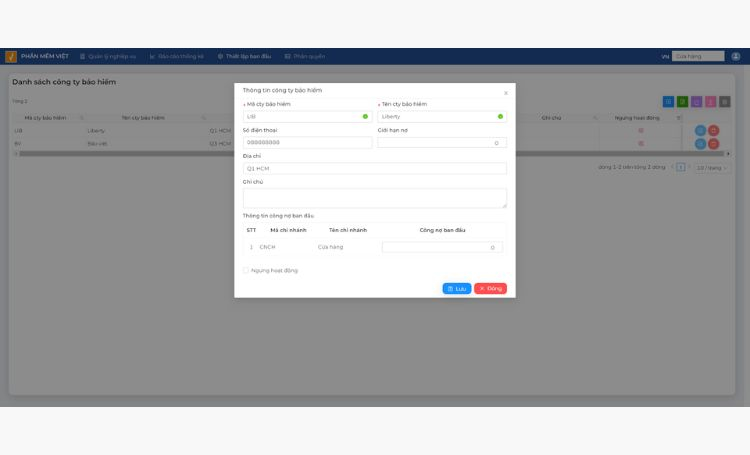Click the blue toolbar icon above the list
The width and height of the screenshot is (750, 455).
pos(668,101)
